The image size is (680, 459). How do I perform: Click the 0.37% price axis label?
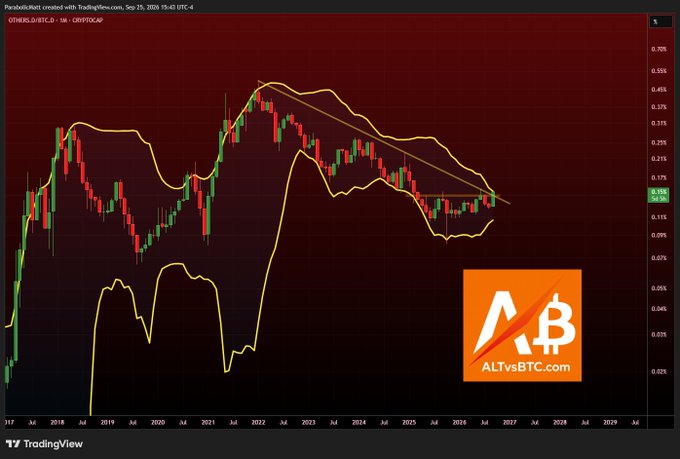pos(659,107)
